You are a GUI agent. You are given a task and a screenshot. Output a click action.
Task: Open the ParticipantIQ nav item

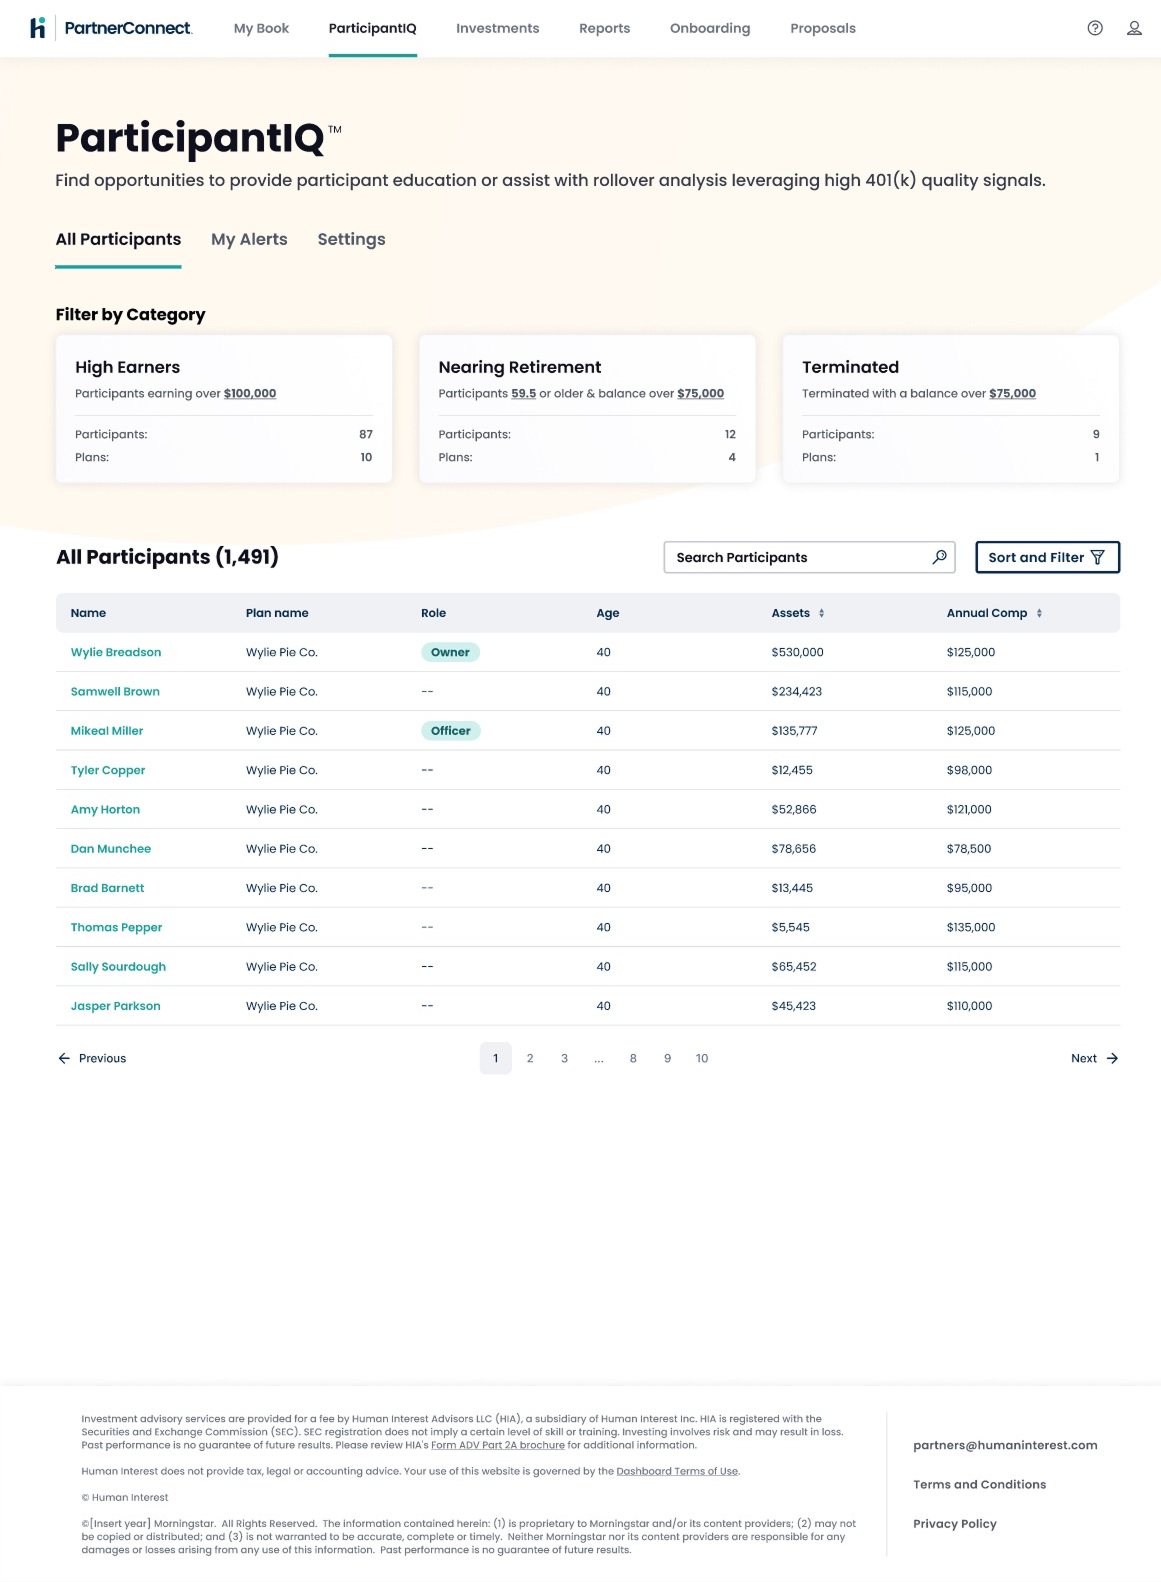coord(372,28)
